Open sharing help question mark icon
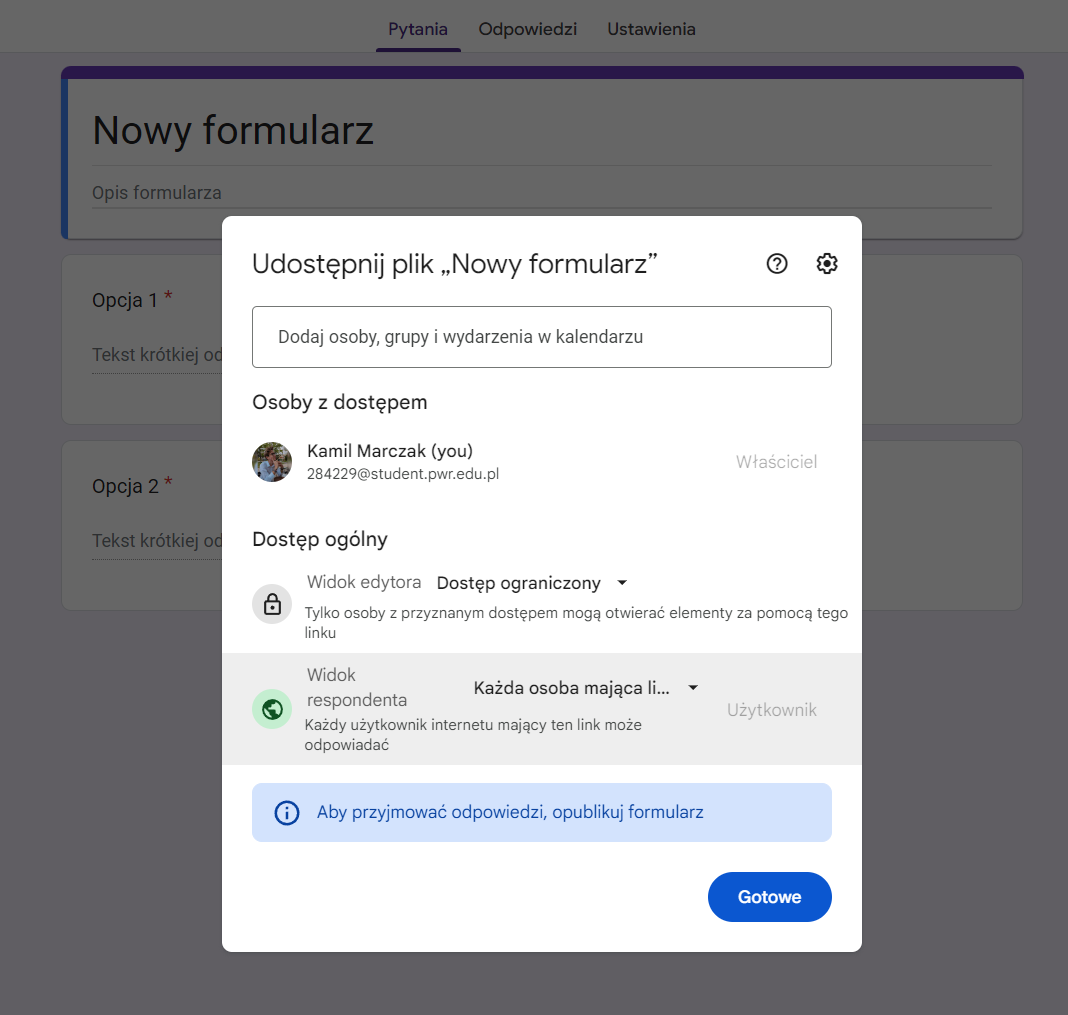Viewport: 1068px width, 1015px height. (x=777, y=263)
